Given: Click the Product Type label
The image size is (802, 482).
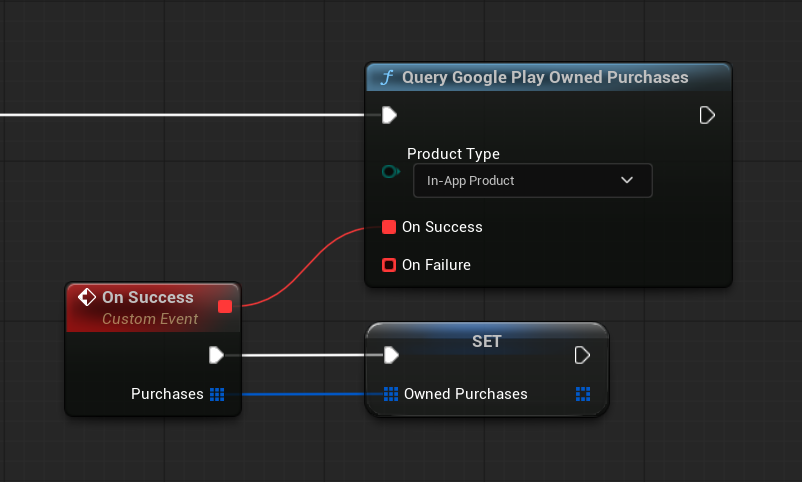Looking at the screenshot, I should (x=453, y=154).
